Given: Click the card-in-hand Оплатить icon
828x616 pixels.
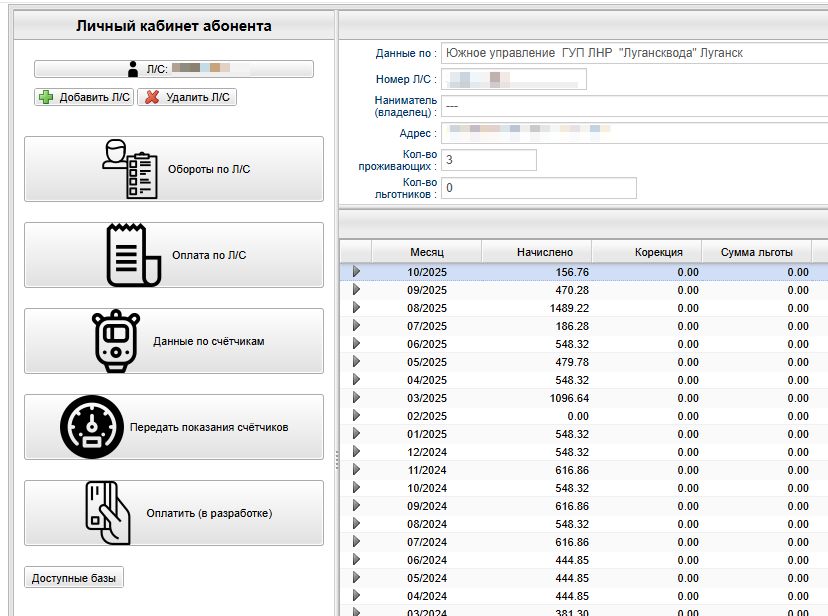Looking at the screenshot, I should tap(108, 513).
